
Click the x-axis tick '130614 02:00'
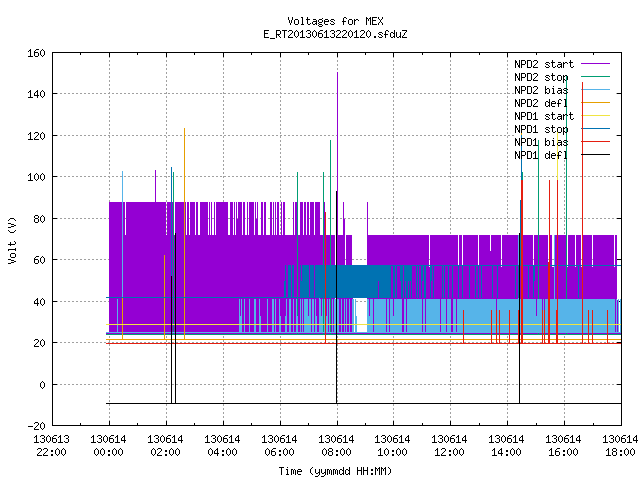[x=165, y=446]
